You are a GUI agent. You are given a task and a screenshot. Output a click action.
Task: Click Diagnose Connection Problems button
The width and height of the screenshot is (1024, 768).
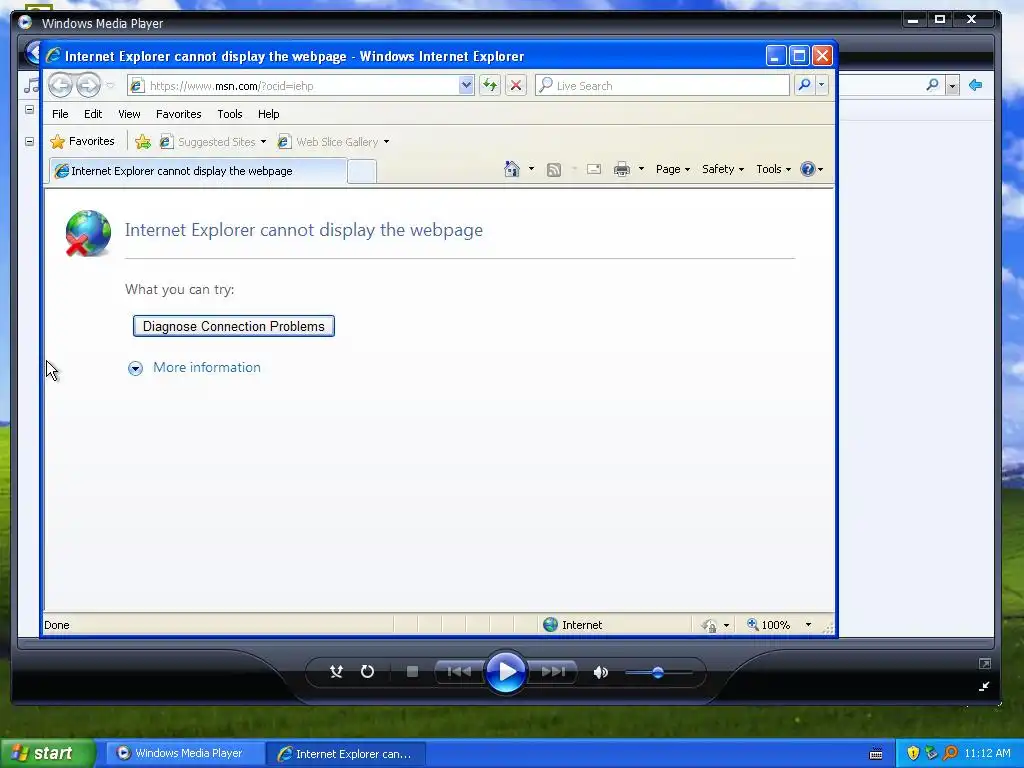pos(234,326)
